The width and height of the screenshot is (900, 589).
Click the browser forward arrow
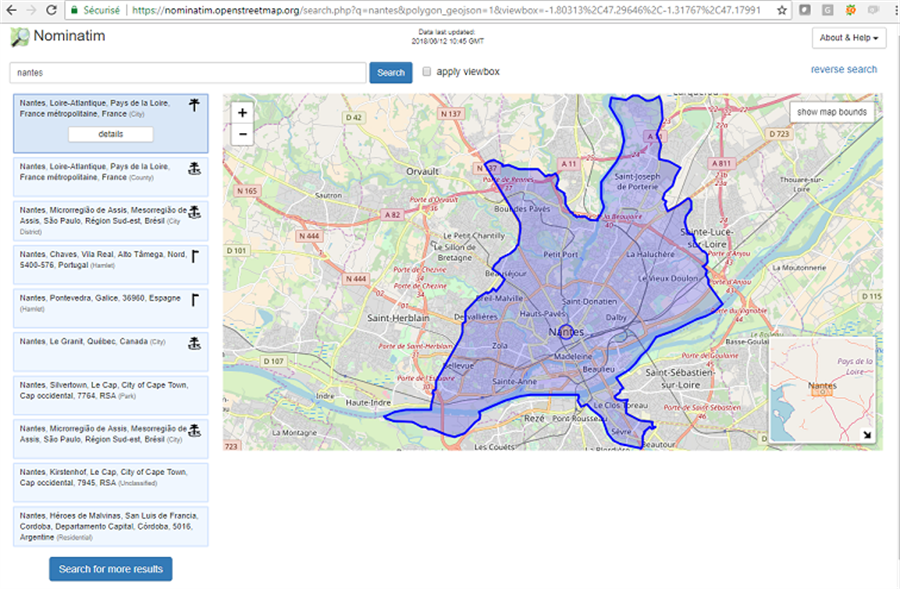pyautogui.click(x=31, y=10)
